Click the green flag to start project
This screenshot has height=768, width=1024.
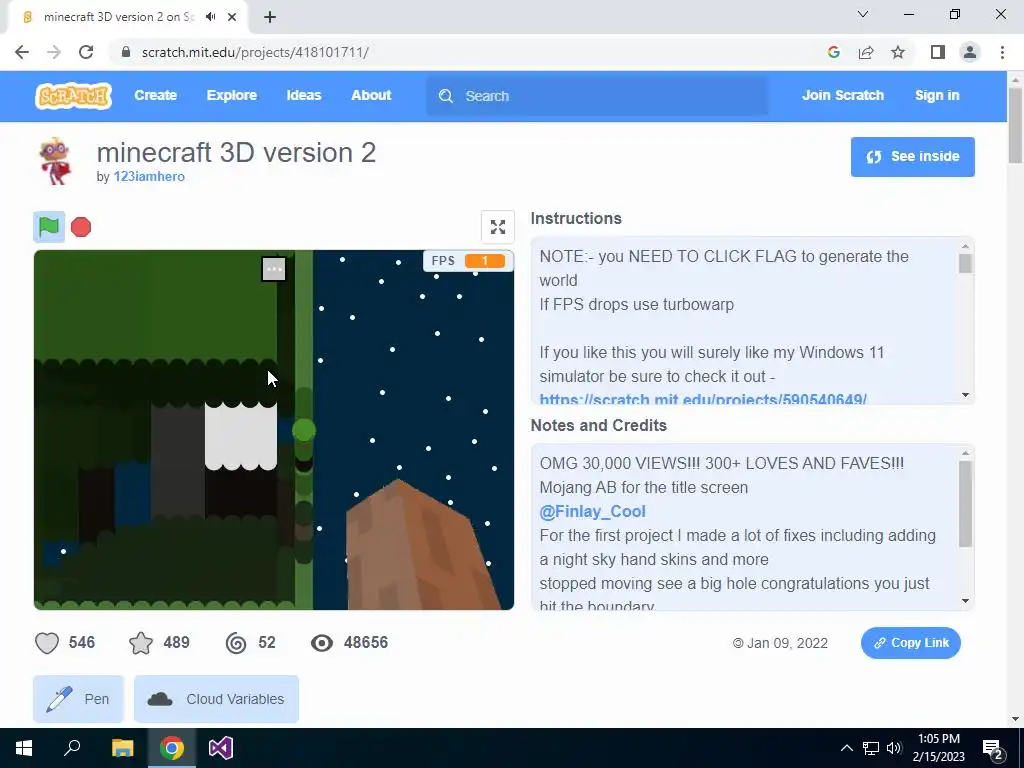click(49, 227)
